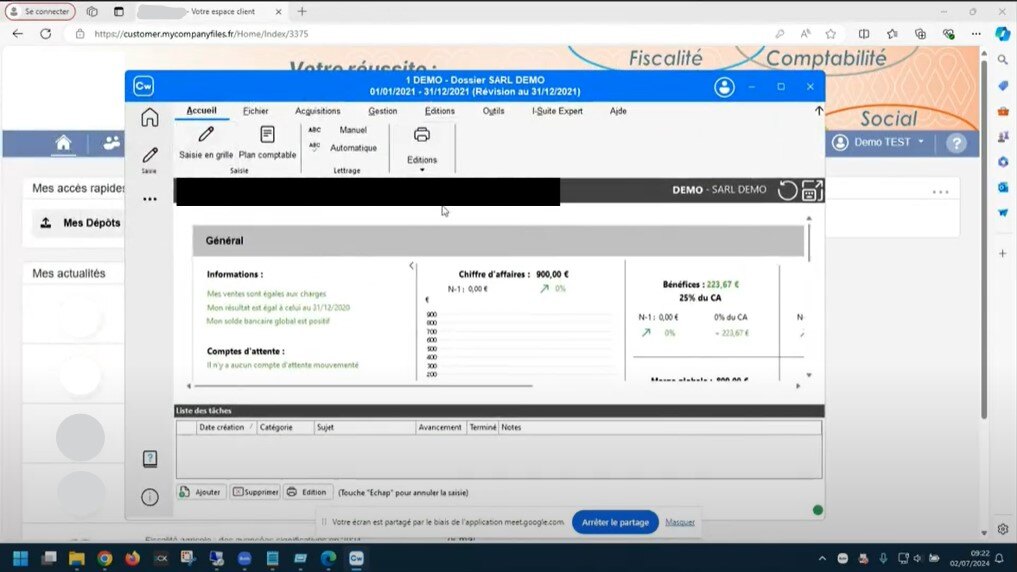Open the Gestion menu
This screenshot has height=572, width=1017.
(x=382, y=111)
